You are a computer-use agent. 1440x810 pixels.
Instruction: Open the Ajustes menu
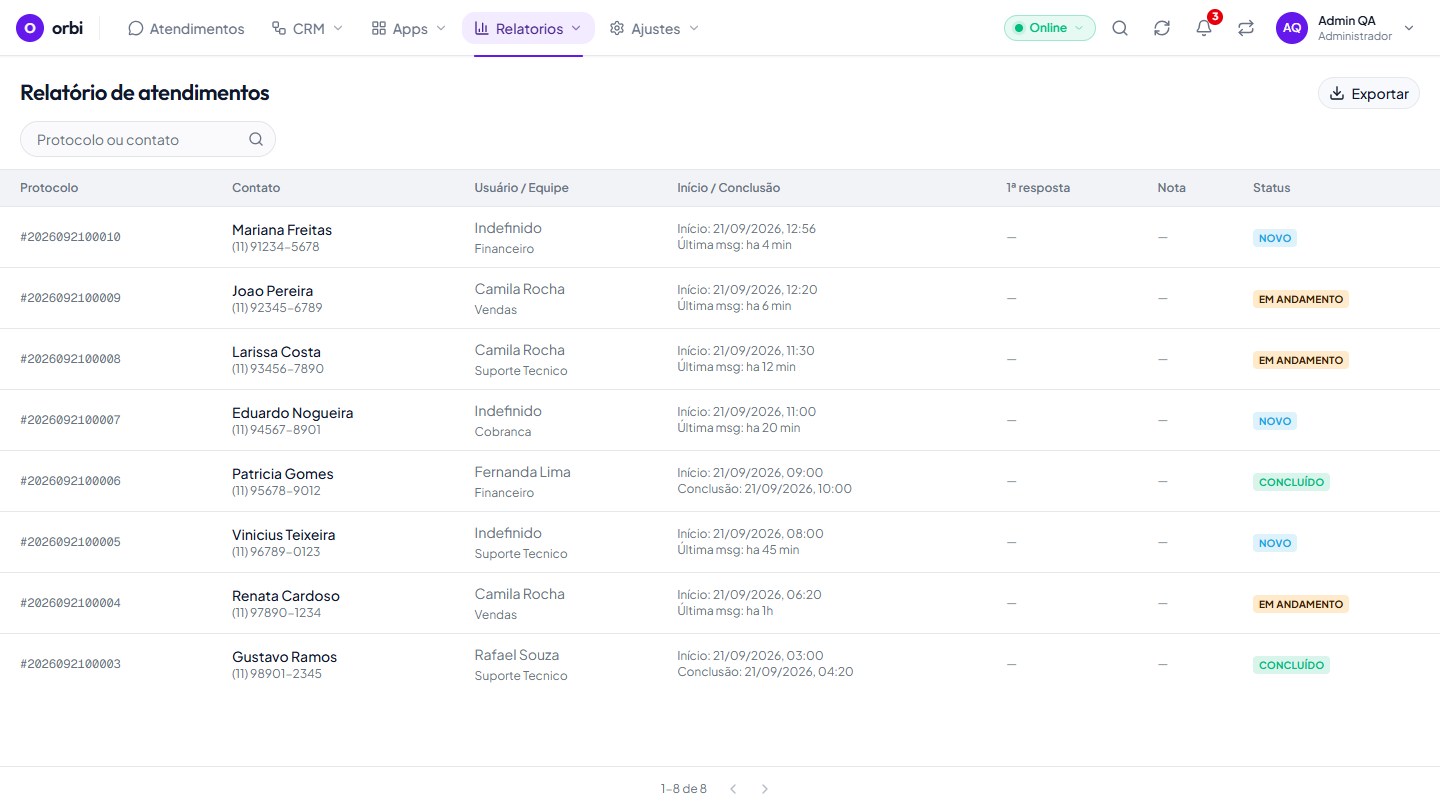point(654,28)
